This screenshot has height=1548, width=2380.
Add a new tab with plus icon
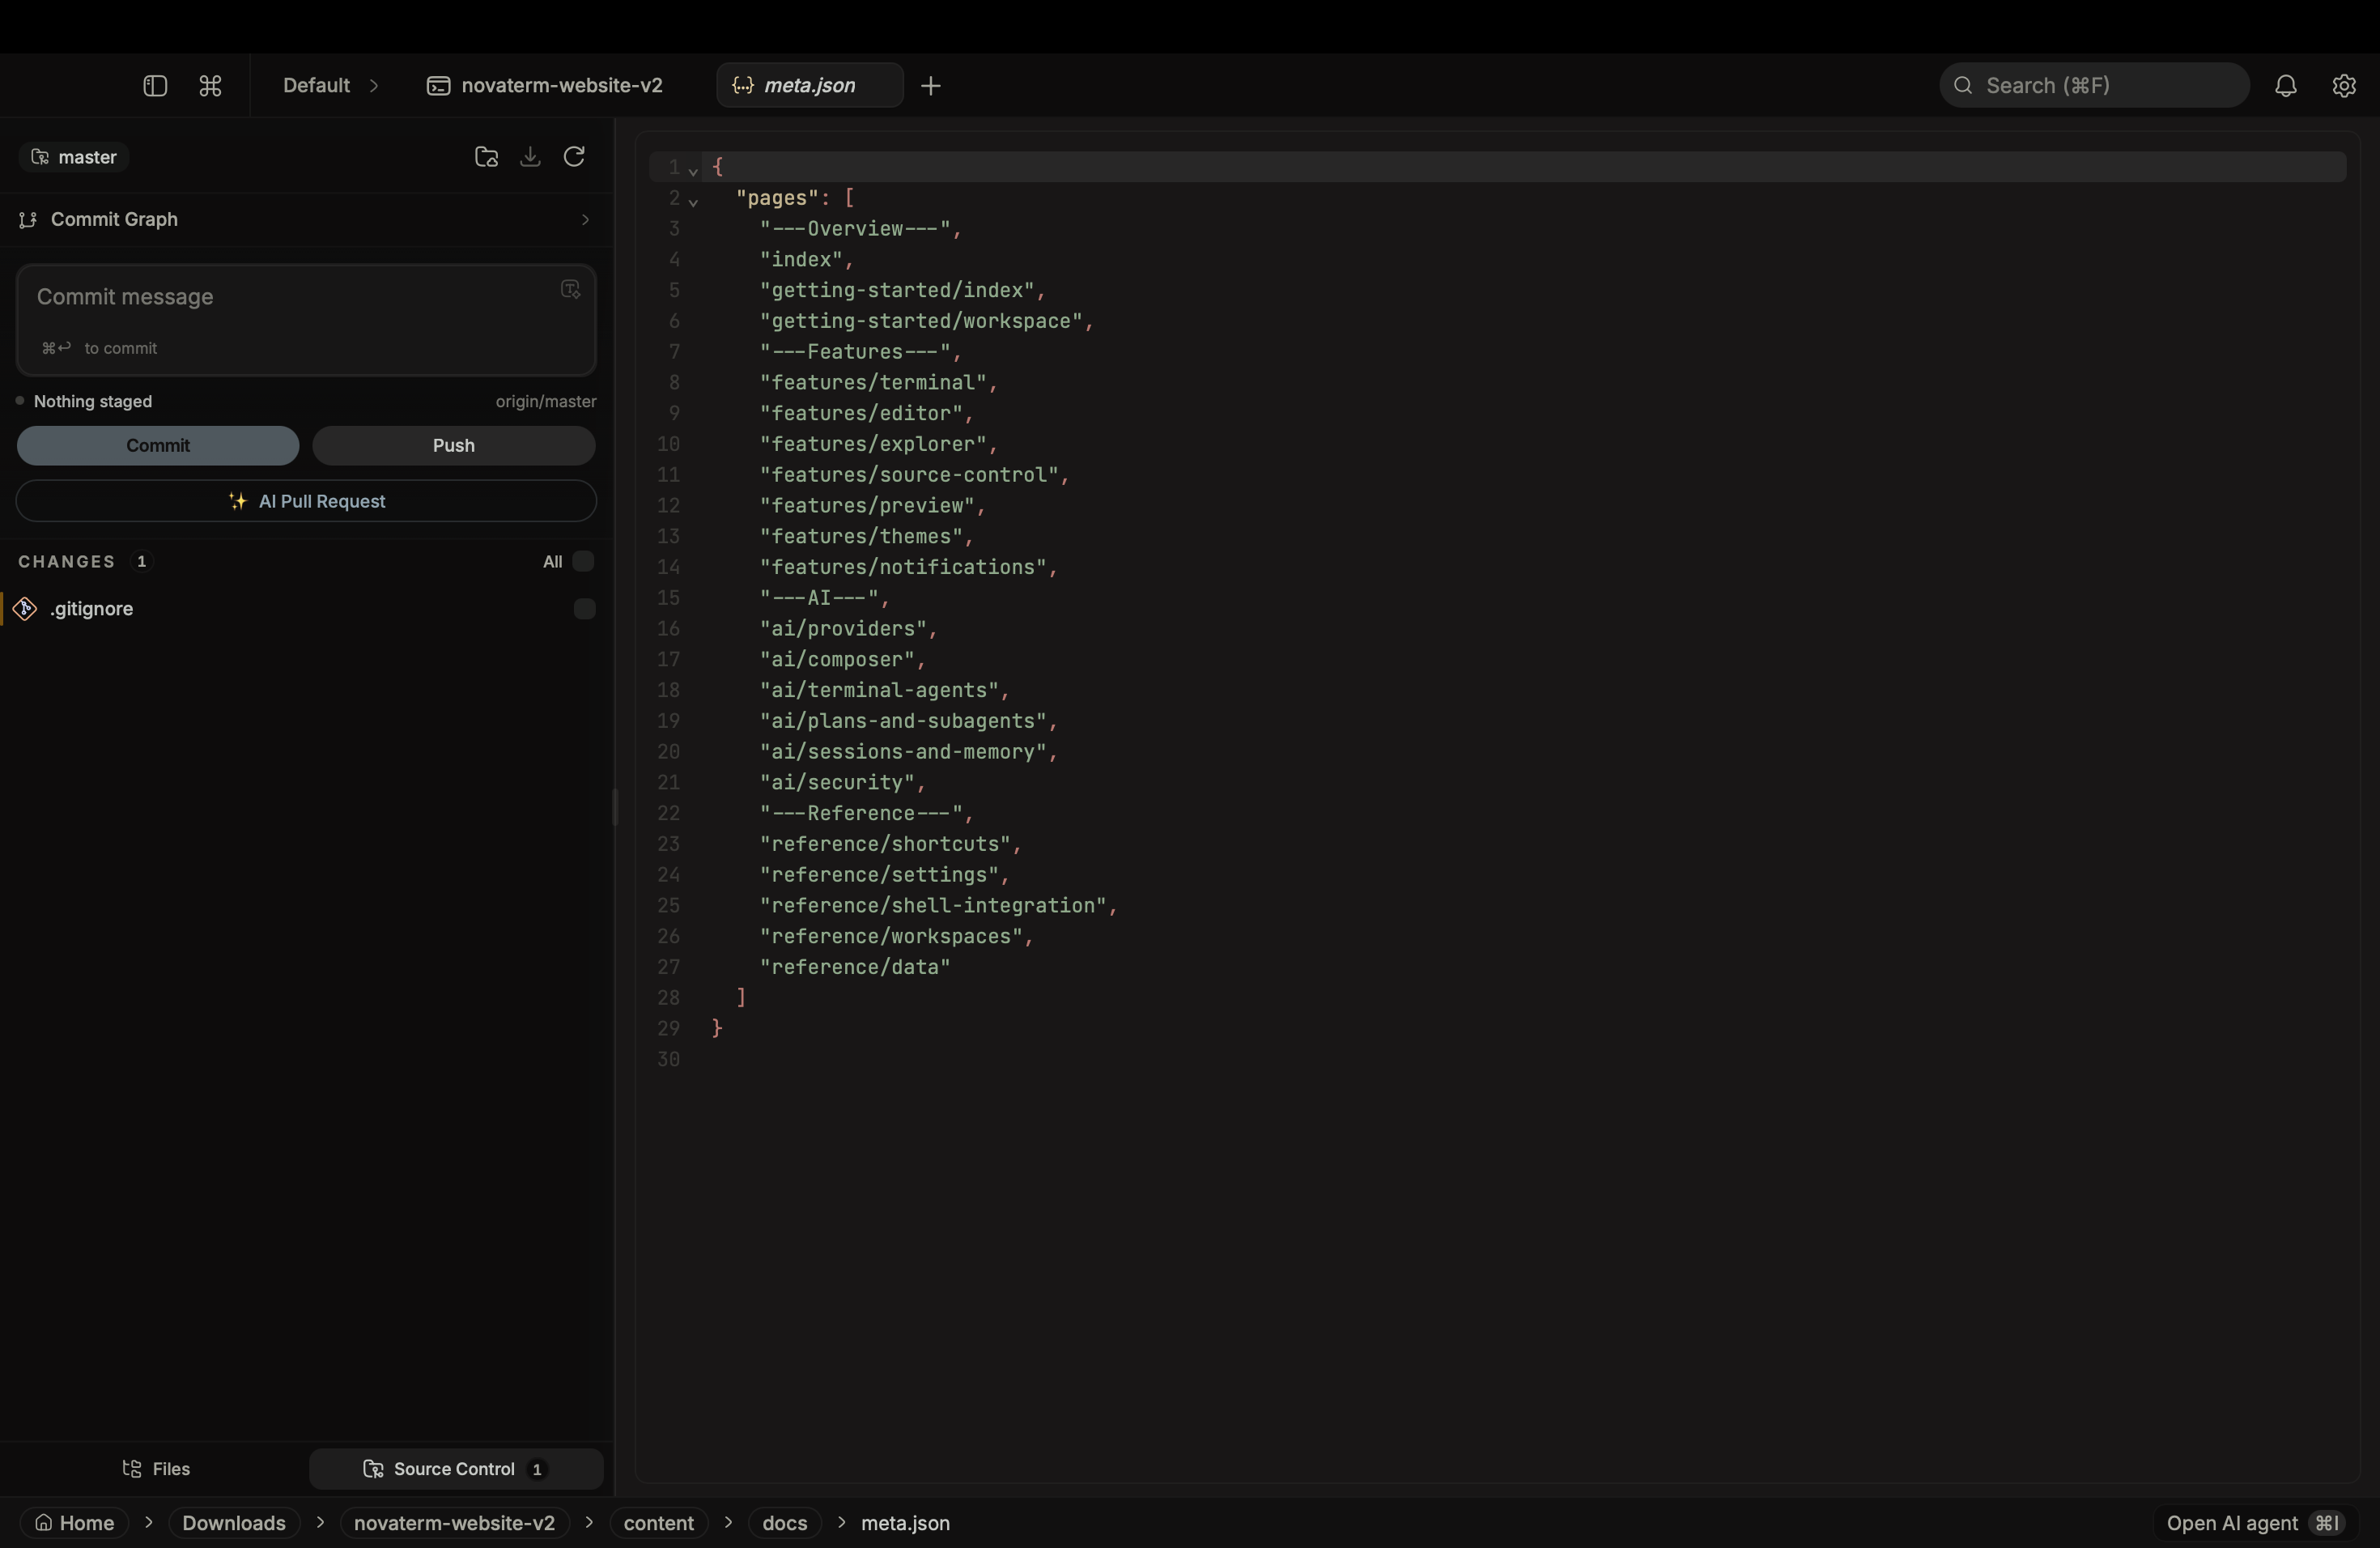tap(931, 86)
